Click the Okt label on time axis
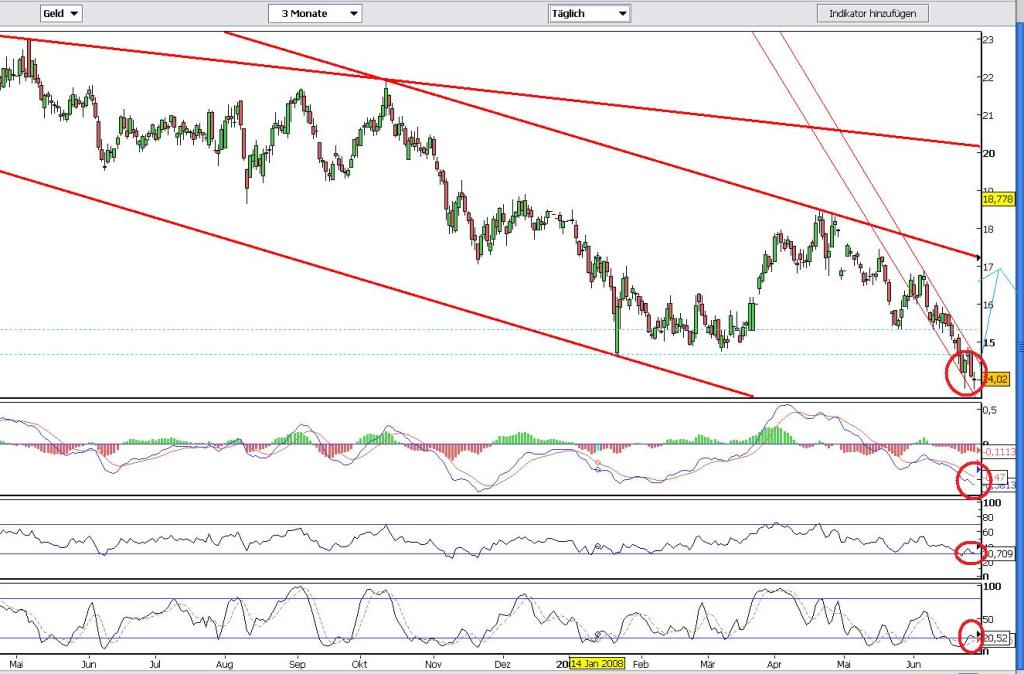This screenshot has height=674, width=1024. (360, 664)
